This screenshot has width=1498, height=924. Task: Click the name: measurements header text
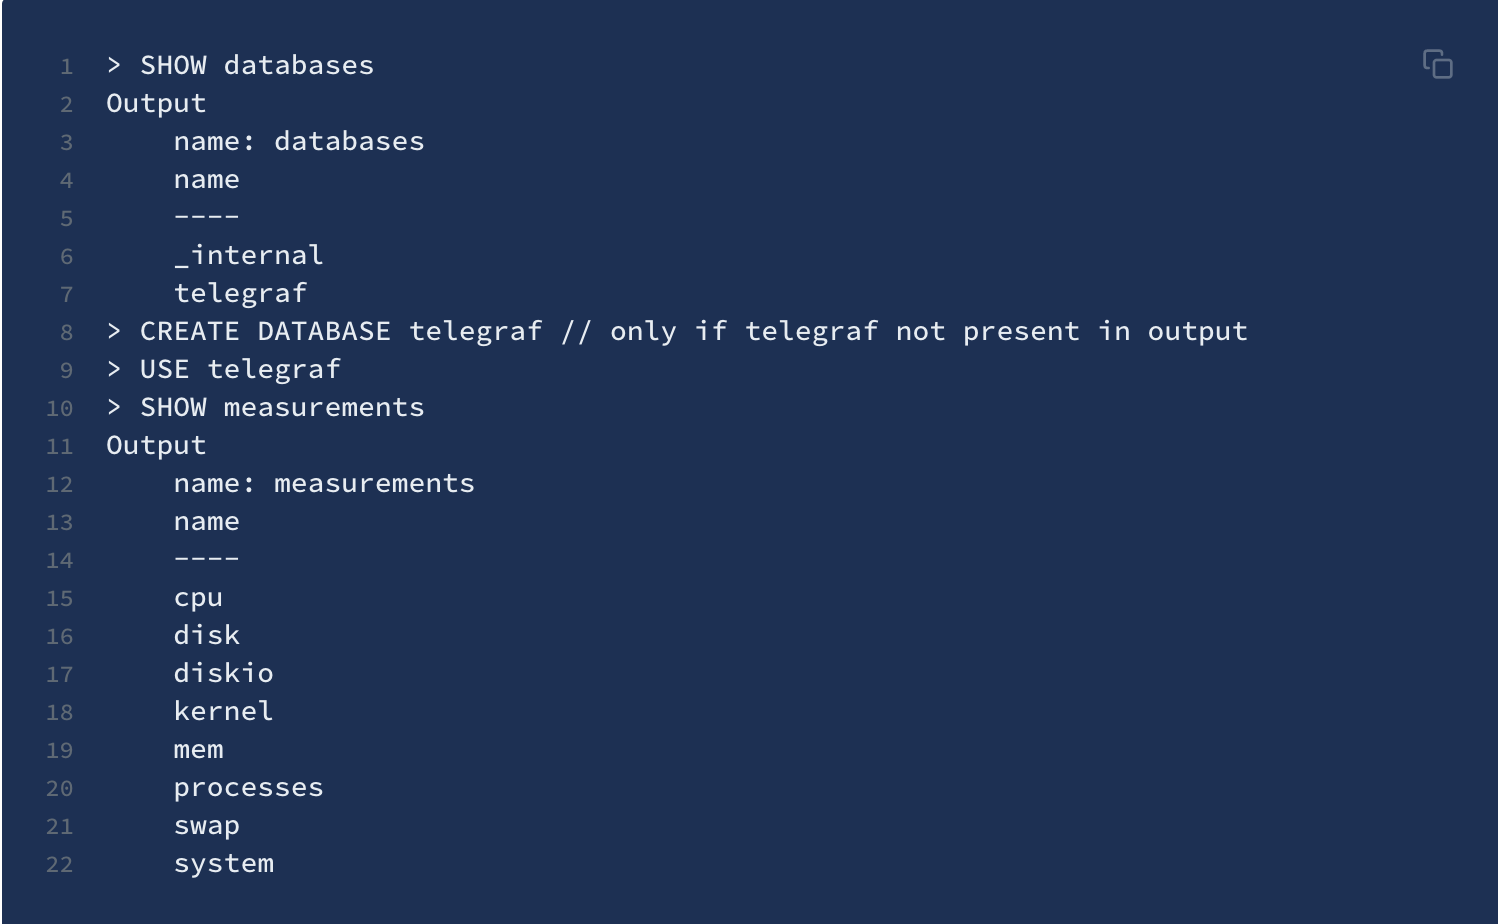point(324,483)
